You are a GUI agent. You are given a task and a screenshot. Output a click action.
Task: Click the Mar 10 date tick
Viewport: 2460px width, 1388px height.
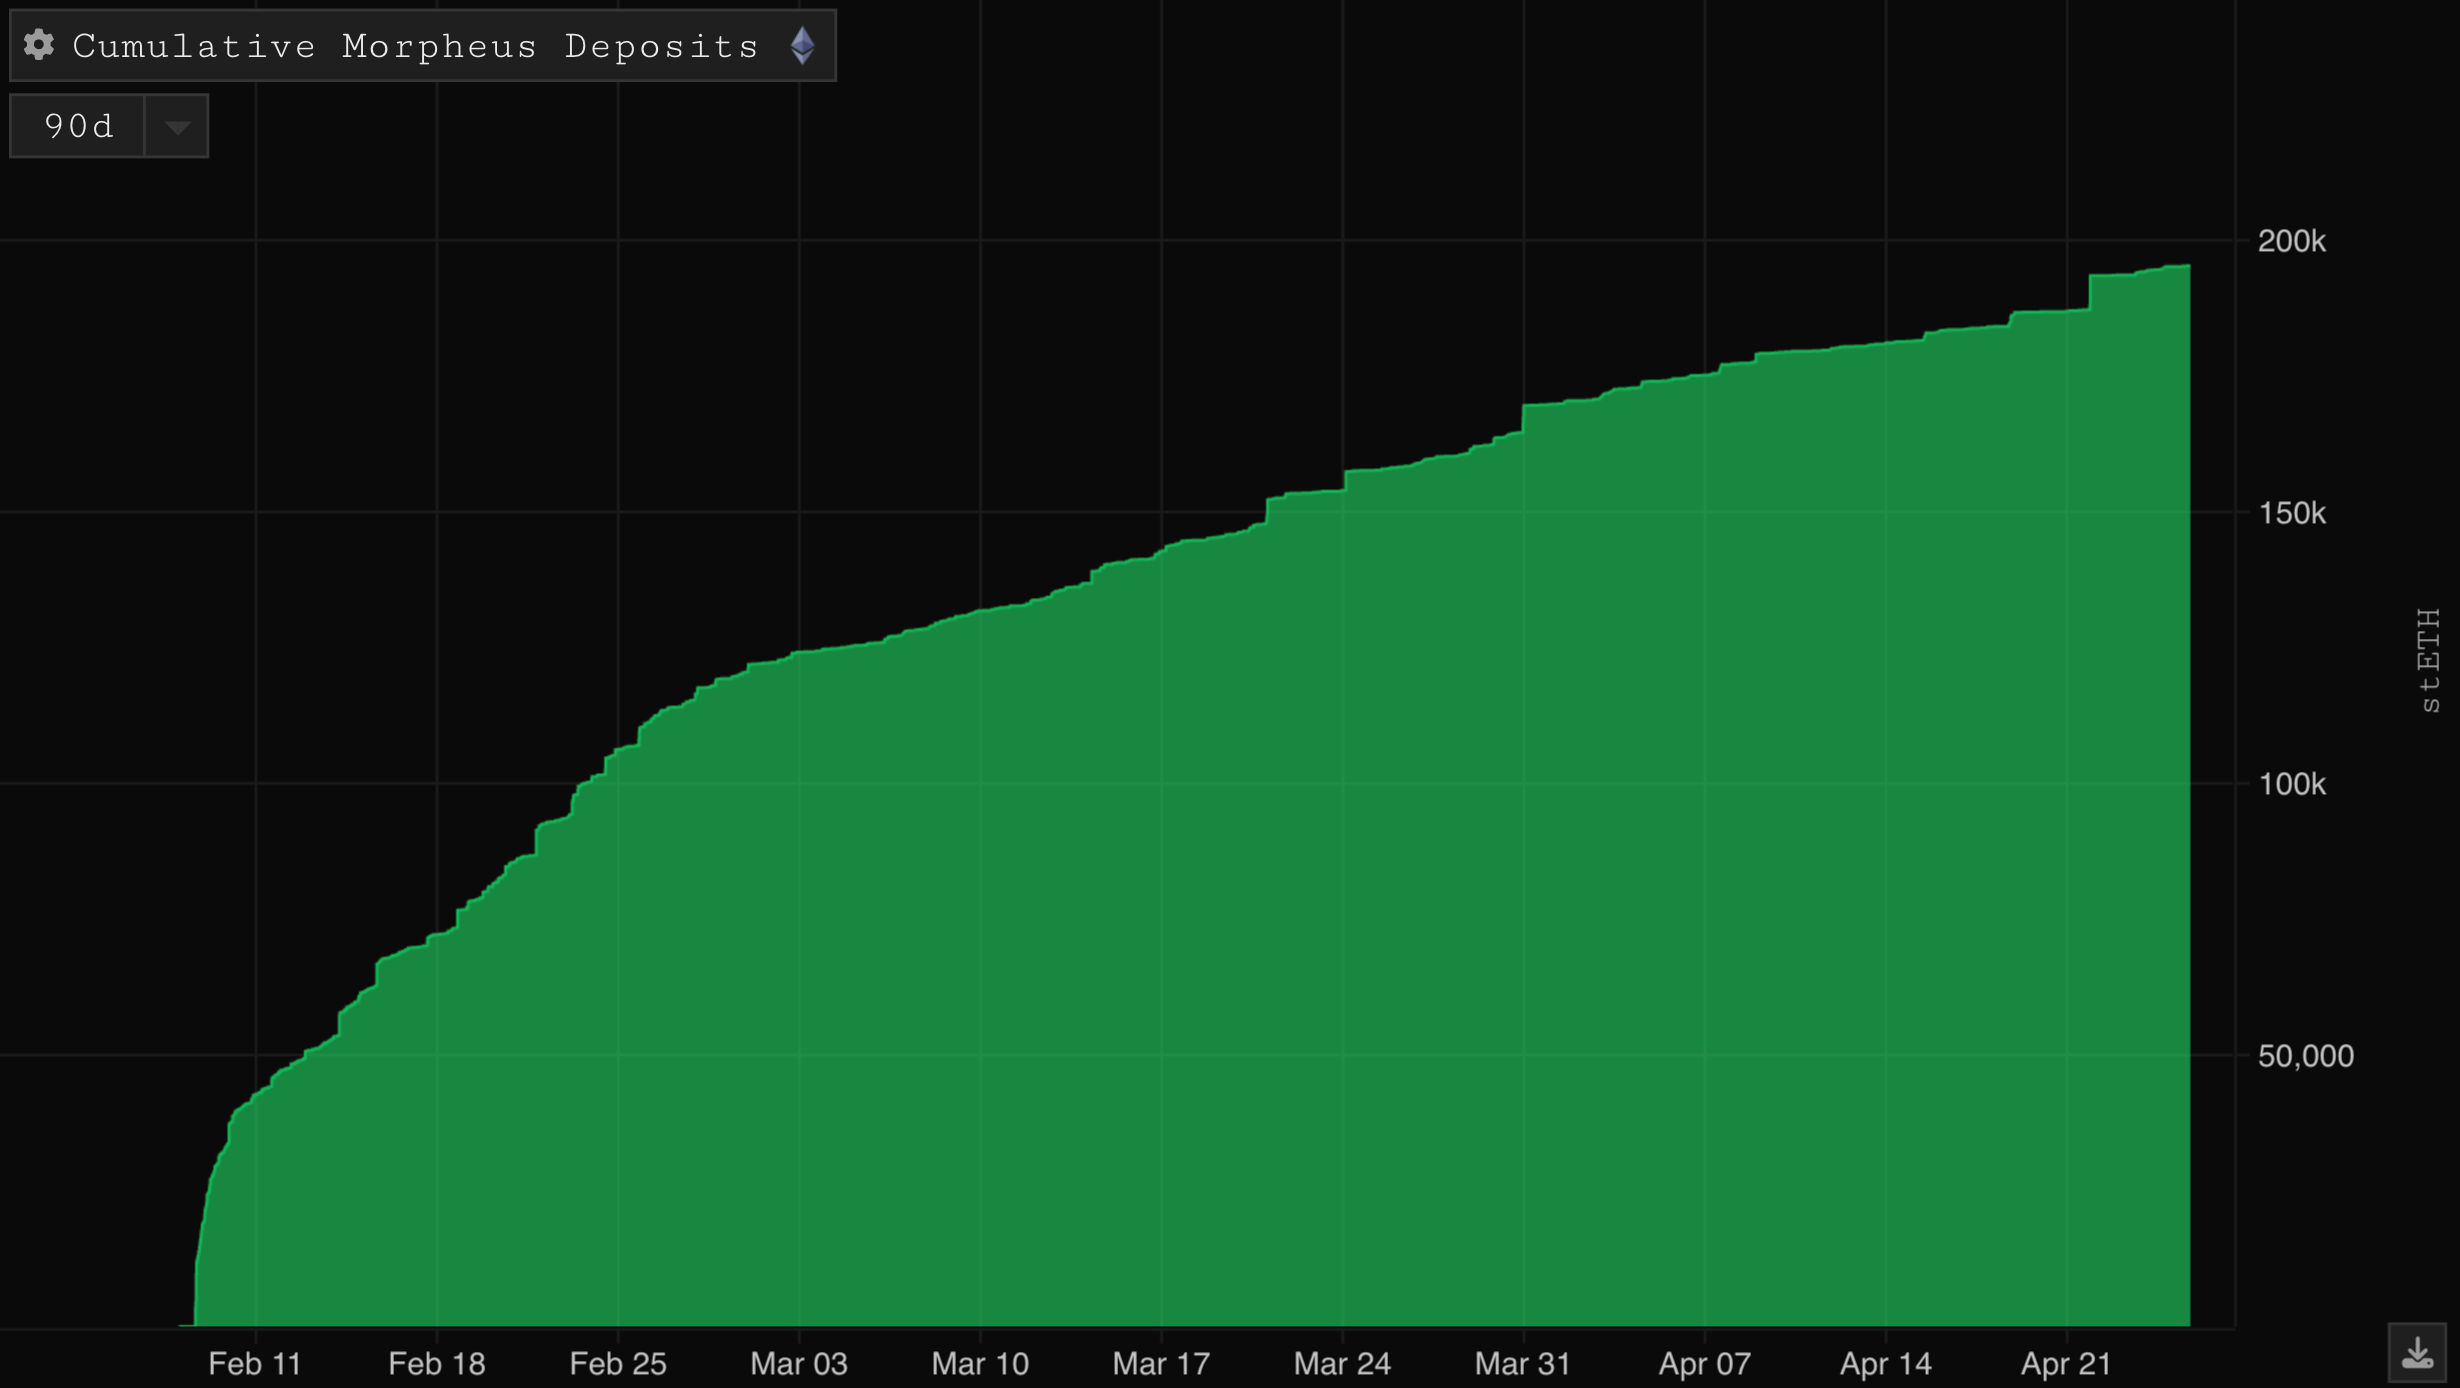click(979, 1364)
